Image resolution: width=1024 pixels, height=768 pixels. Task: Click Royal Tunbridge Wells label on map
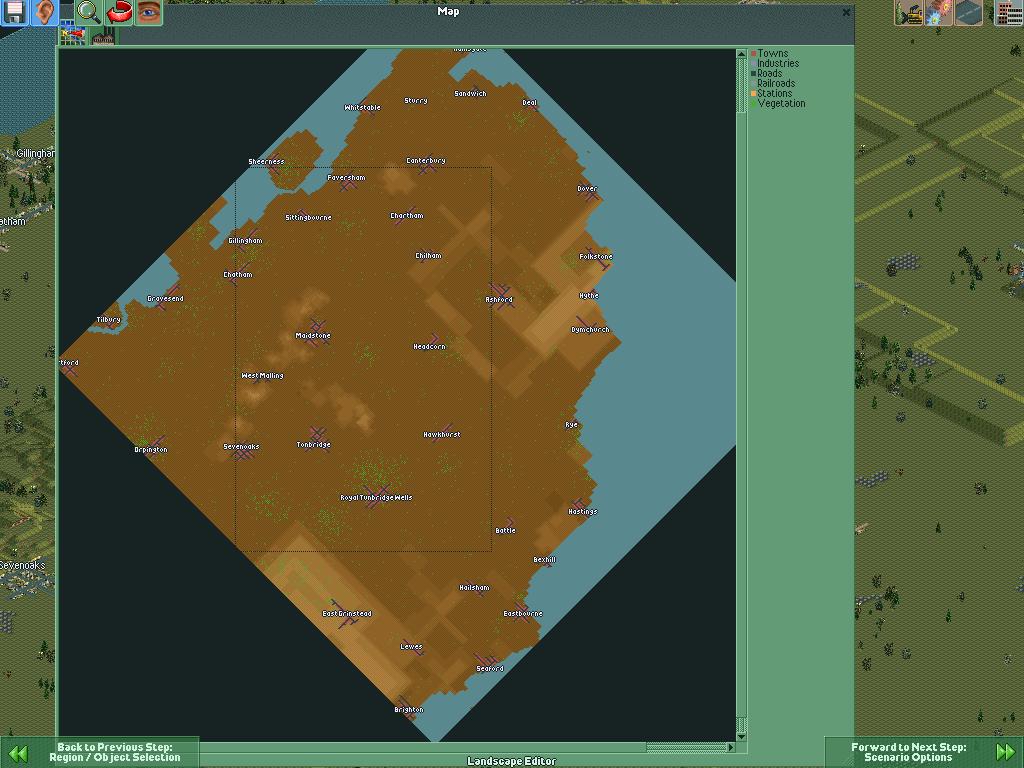tap(376, 498)
